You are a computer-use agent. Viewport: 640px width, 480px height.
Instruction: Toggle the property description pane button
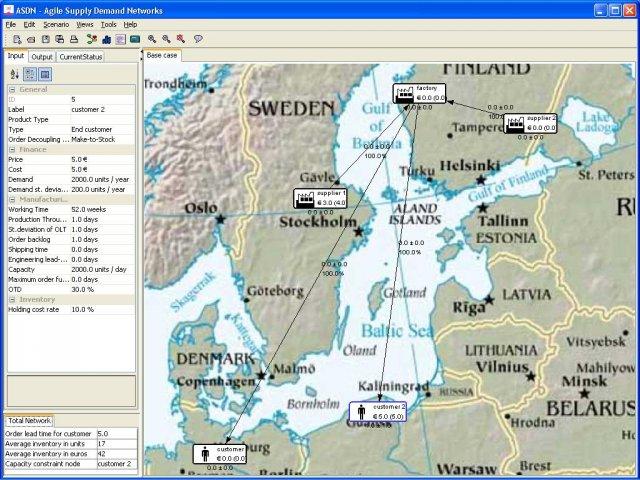(45, 74)
